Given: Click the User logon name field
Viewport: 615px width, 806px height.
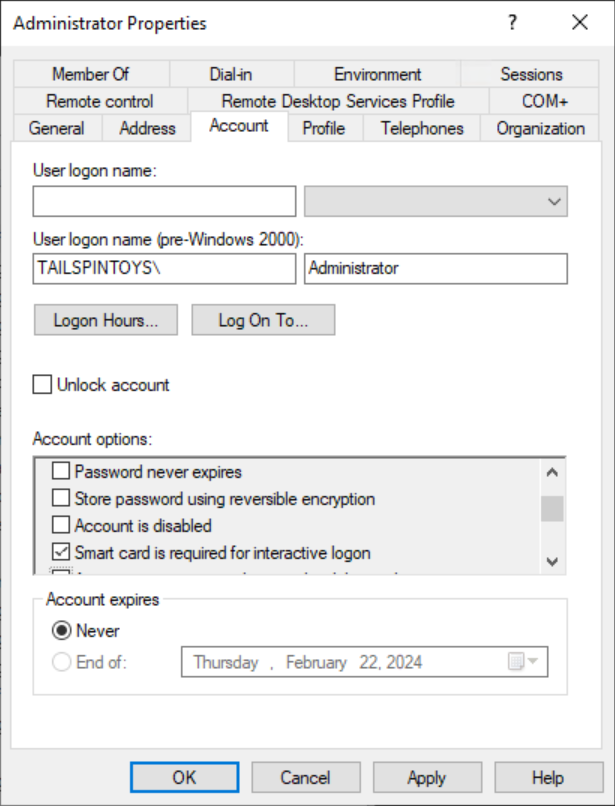Looking at the screenshot, I should click(165, 202).
